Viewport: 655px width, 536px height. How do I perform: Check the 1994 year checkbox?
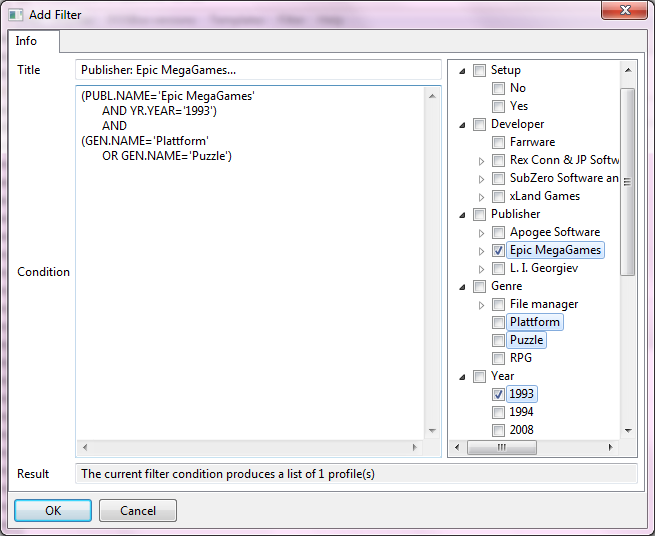(498, 412)
